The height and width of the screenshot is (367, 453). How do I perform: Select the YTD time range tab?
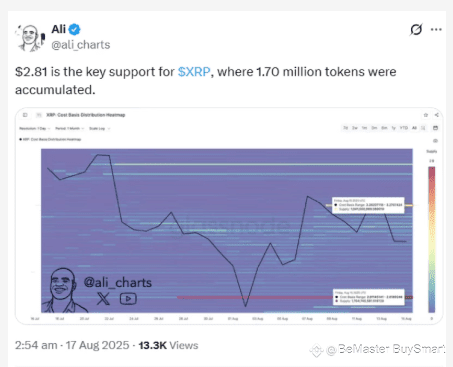(404, 128)
